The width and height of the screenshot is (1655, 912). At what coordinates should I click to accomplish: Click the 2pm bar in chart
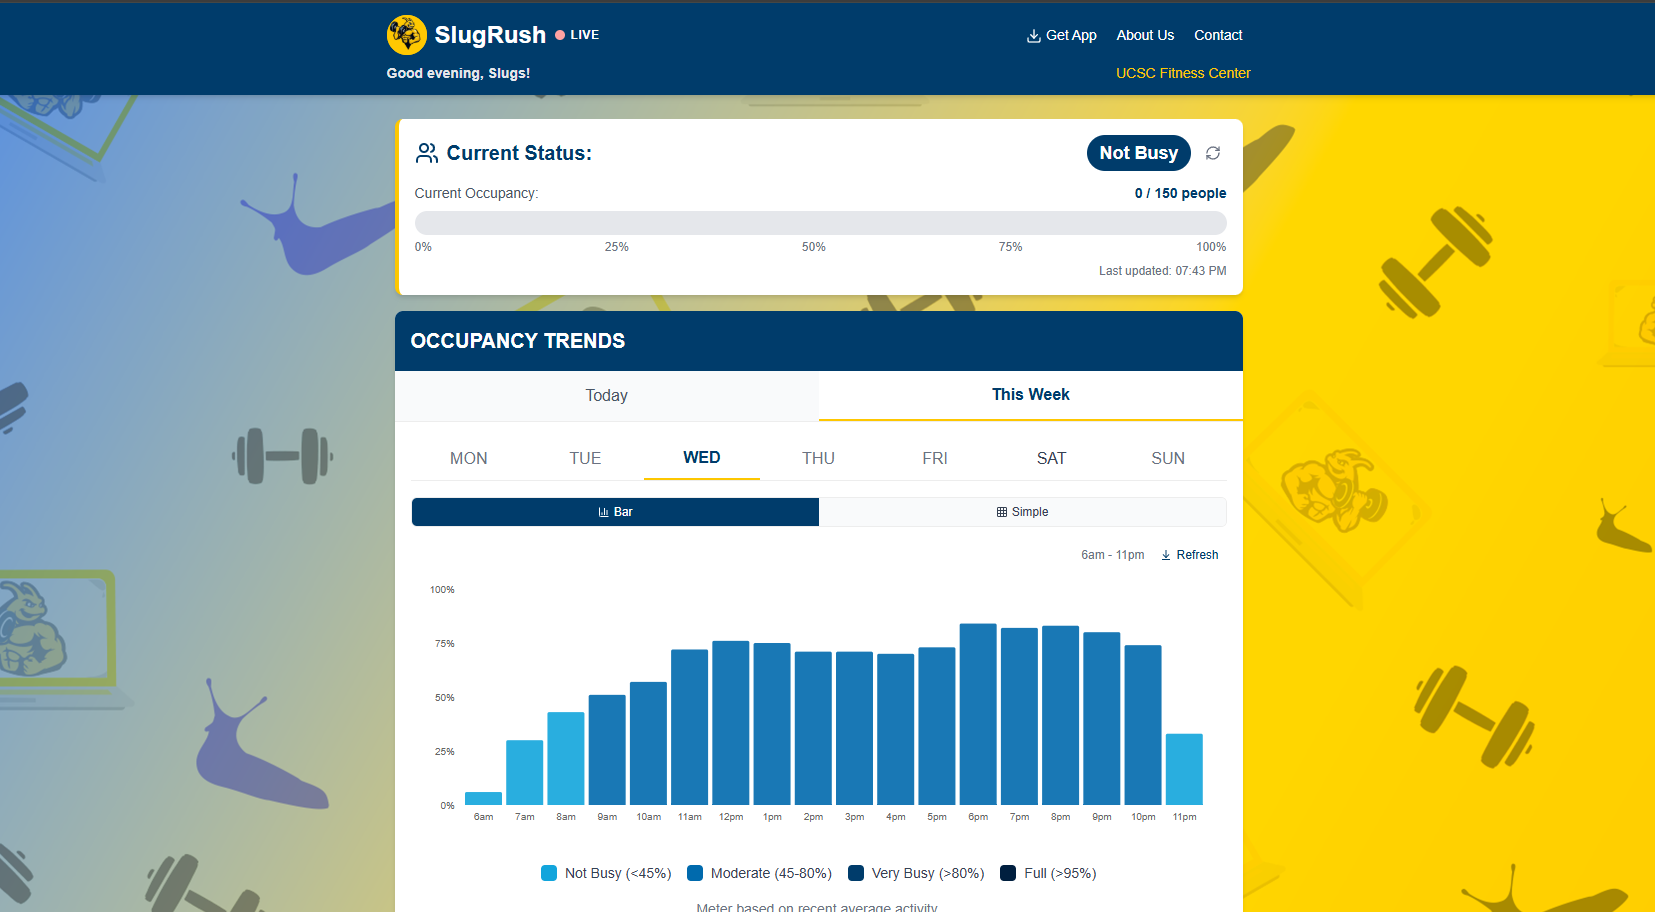click(813, 728)
